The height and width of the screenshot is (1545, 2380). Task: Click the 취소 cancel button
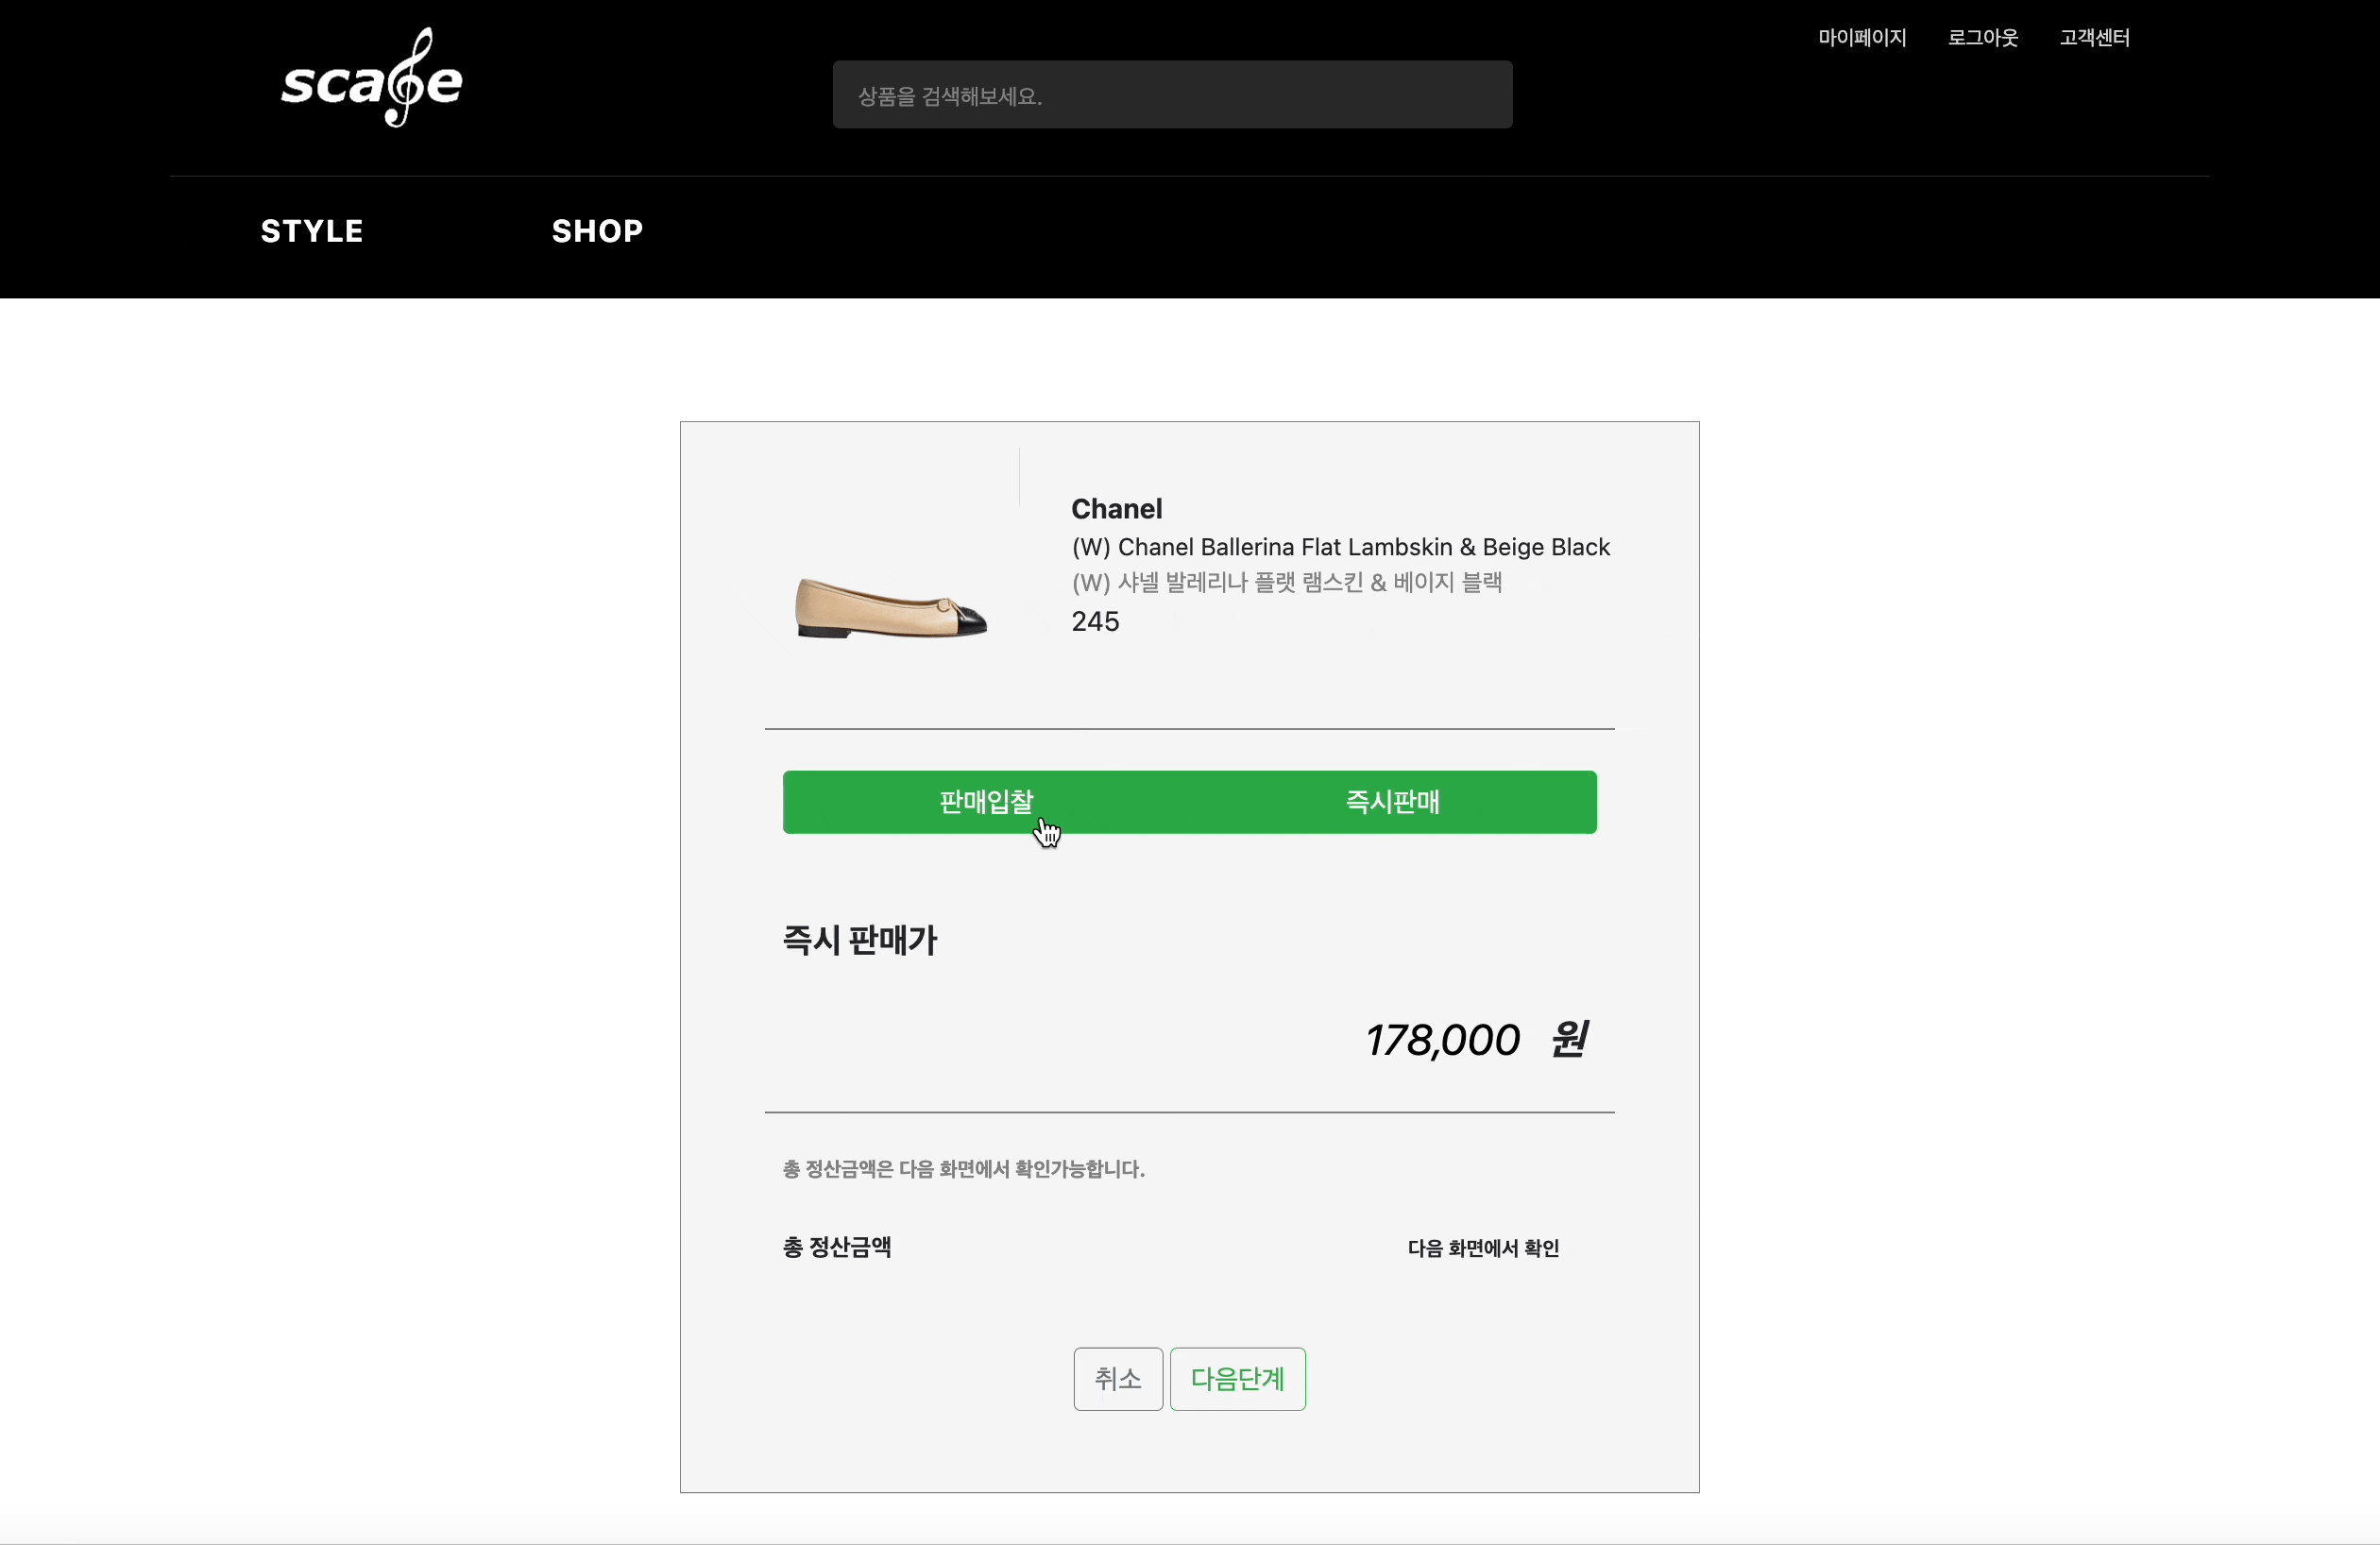pos(1117,1379)
